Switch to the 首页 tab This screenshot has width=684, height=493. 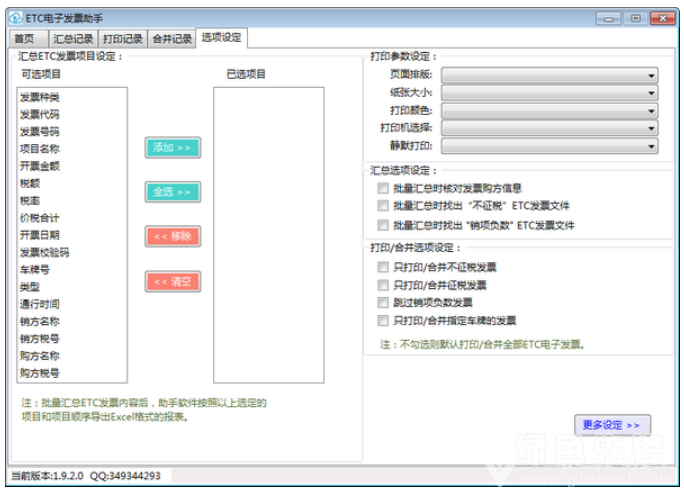pyautogui.click(x=28, y=39)
